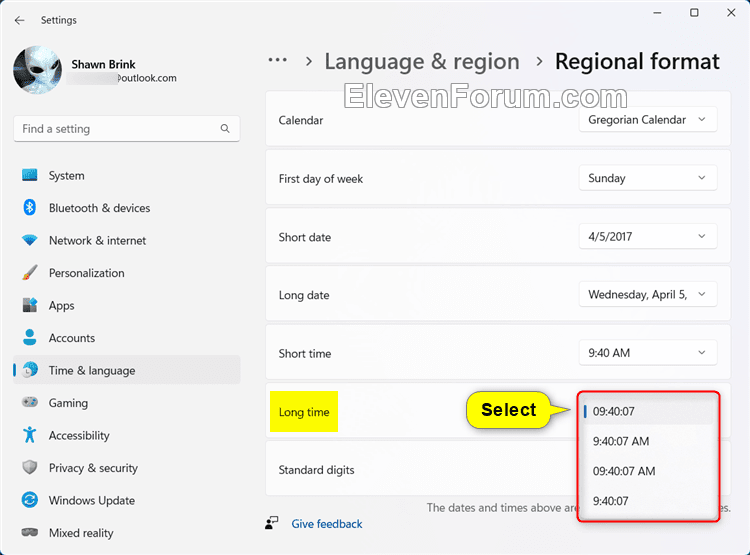Expand the Long date dropdown

[648, 294]
